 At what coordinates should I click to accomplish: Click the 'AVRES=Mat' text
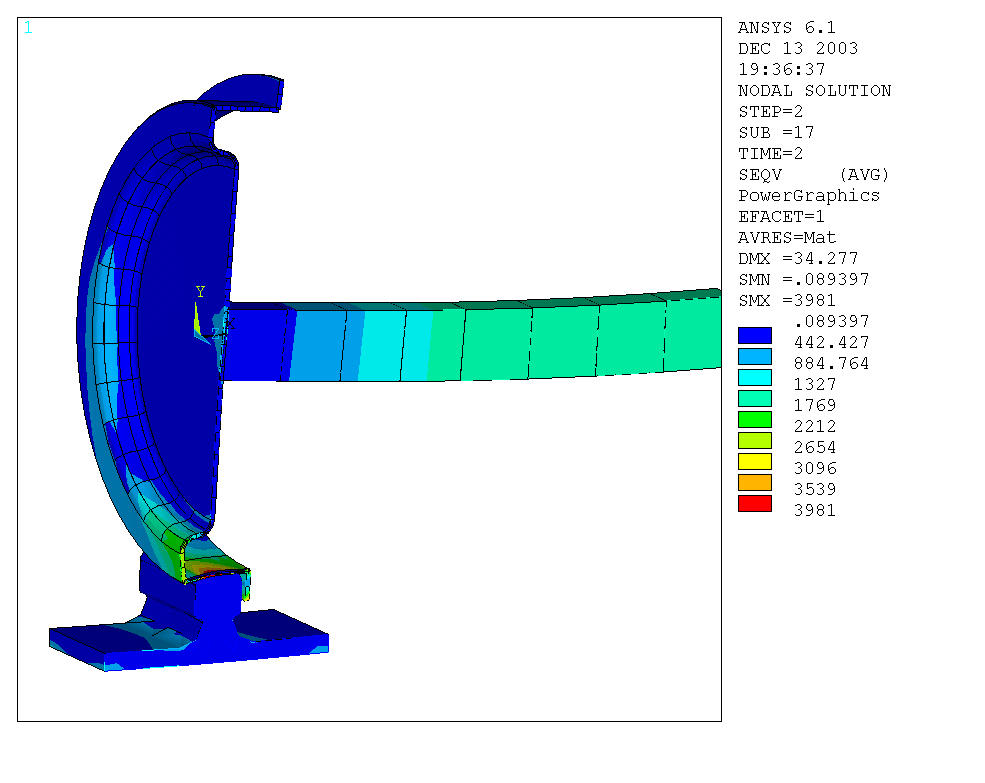point(786,238)
